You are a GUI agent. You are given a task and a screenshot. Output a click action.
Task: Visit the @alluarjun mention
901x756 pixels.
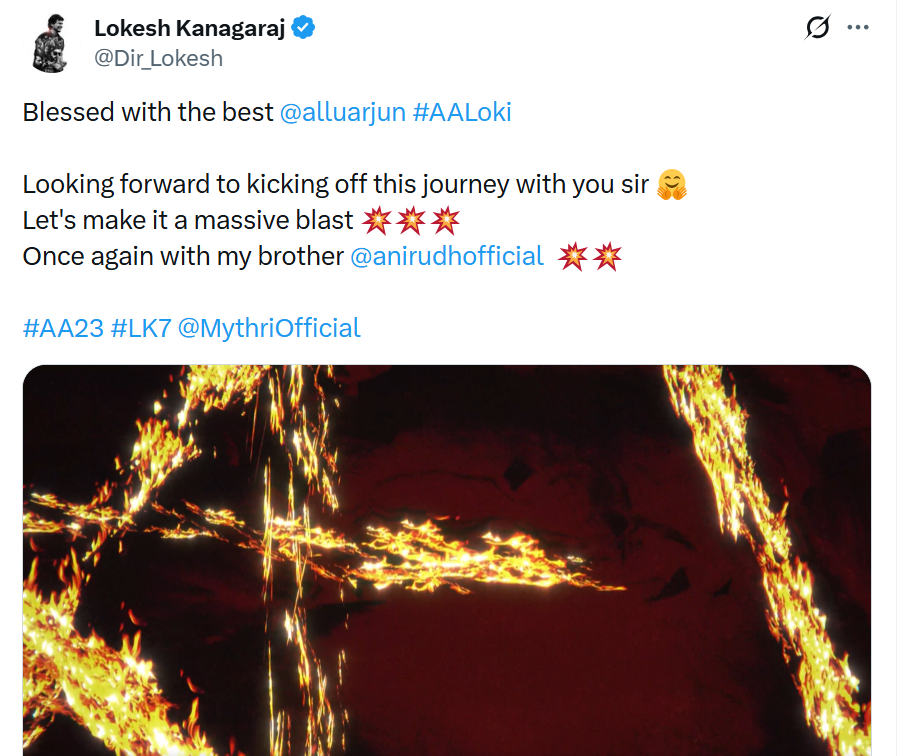343,112
